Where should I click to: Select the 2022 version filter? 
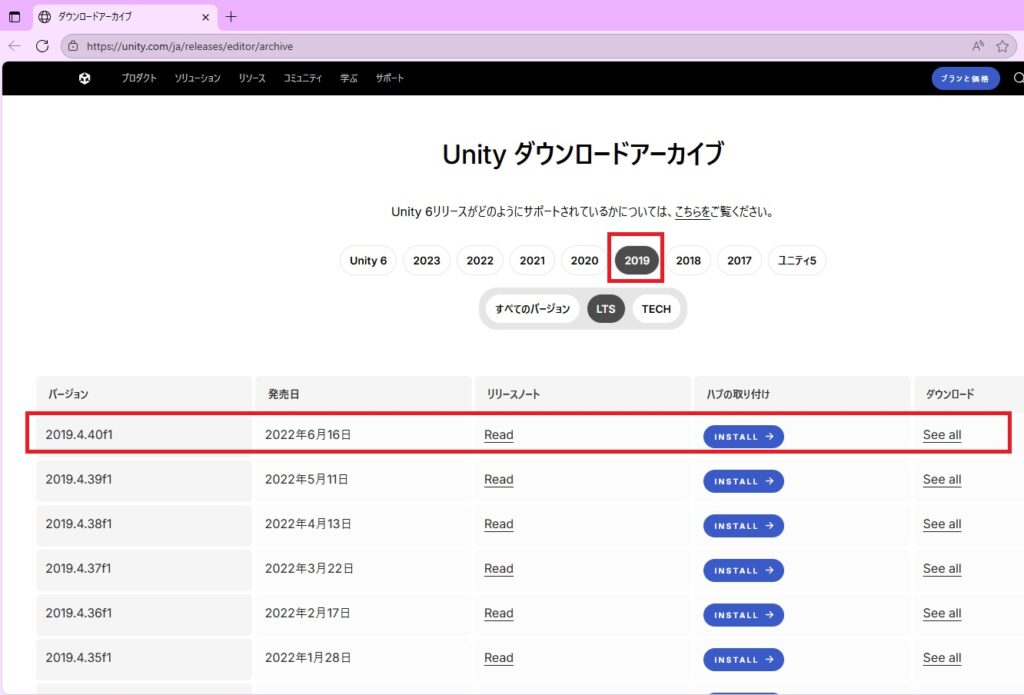point(480,260)
